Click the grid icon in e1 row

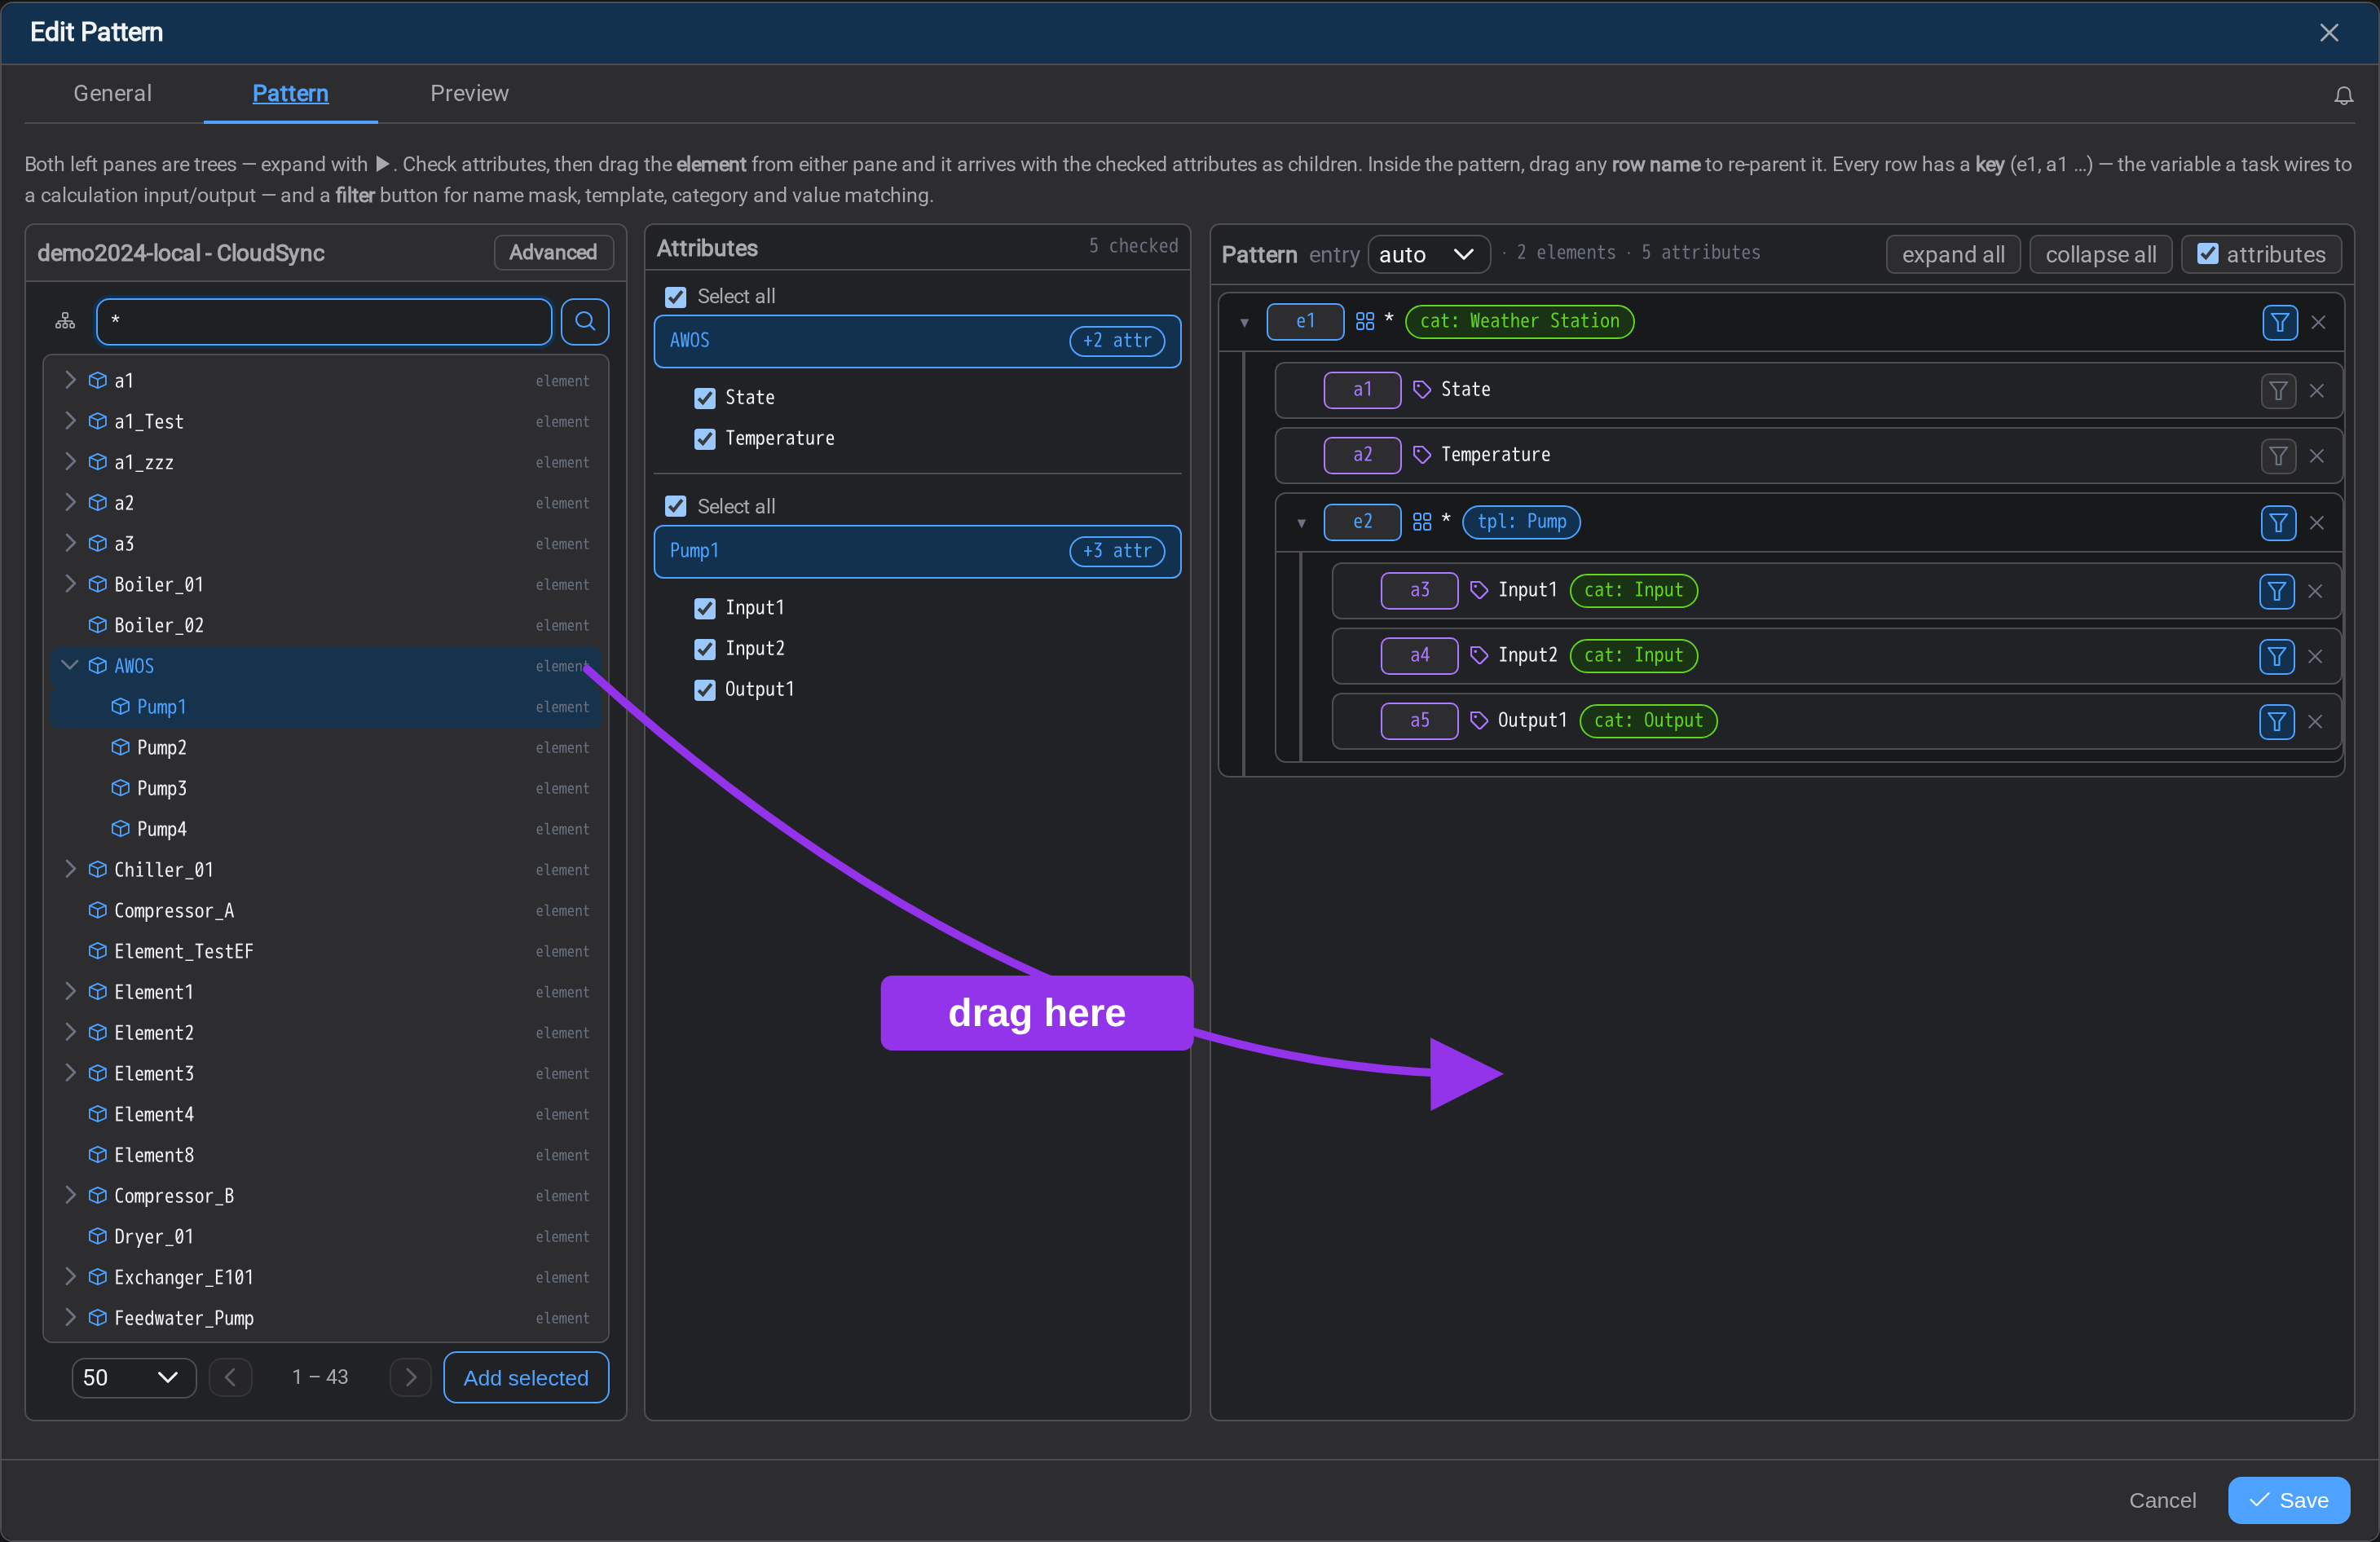tap(1364, 321)
